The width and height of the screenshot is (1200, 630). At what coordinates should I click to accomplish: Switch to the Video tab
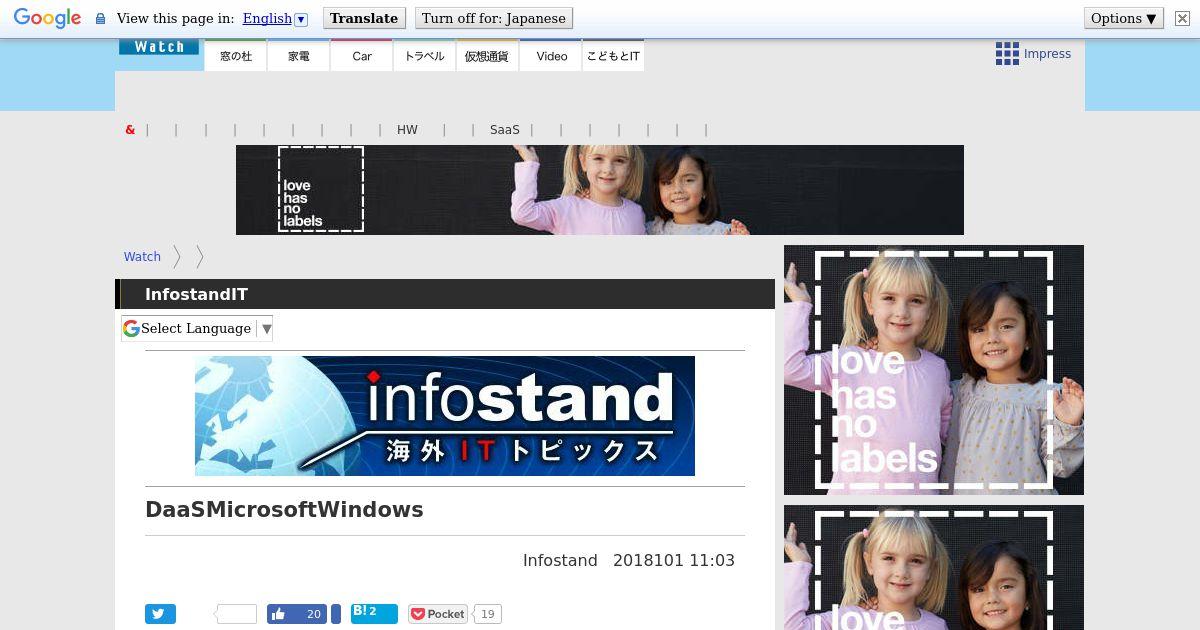point(551,55)
